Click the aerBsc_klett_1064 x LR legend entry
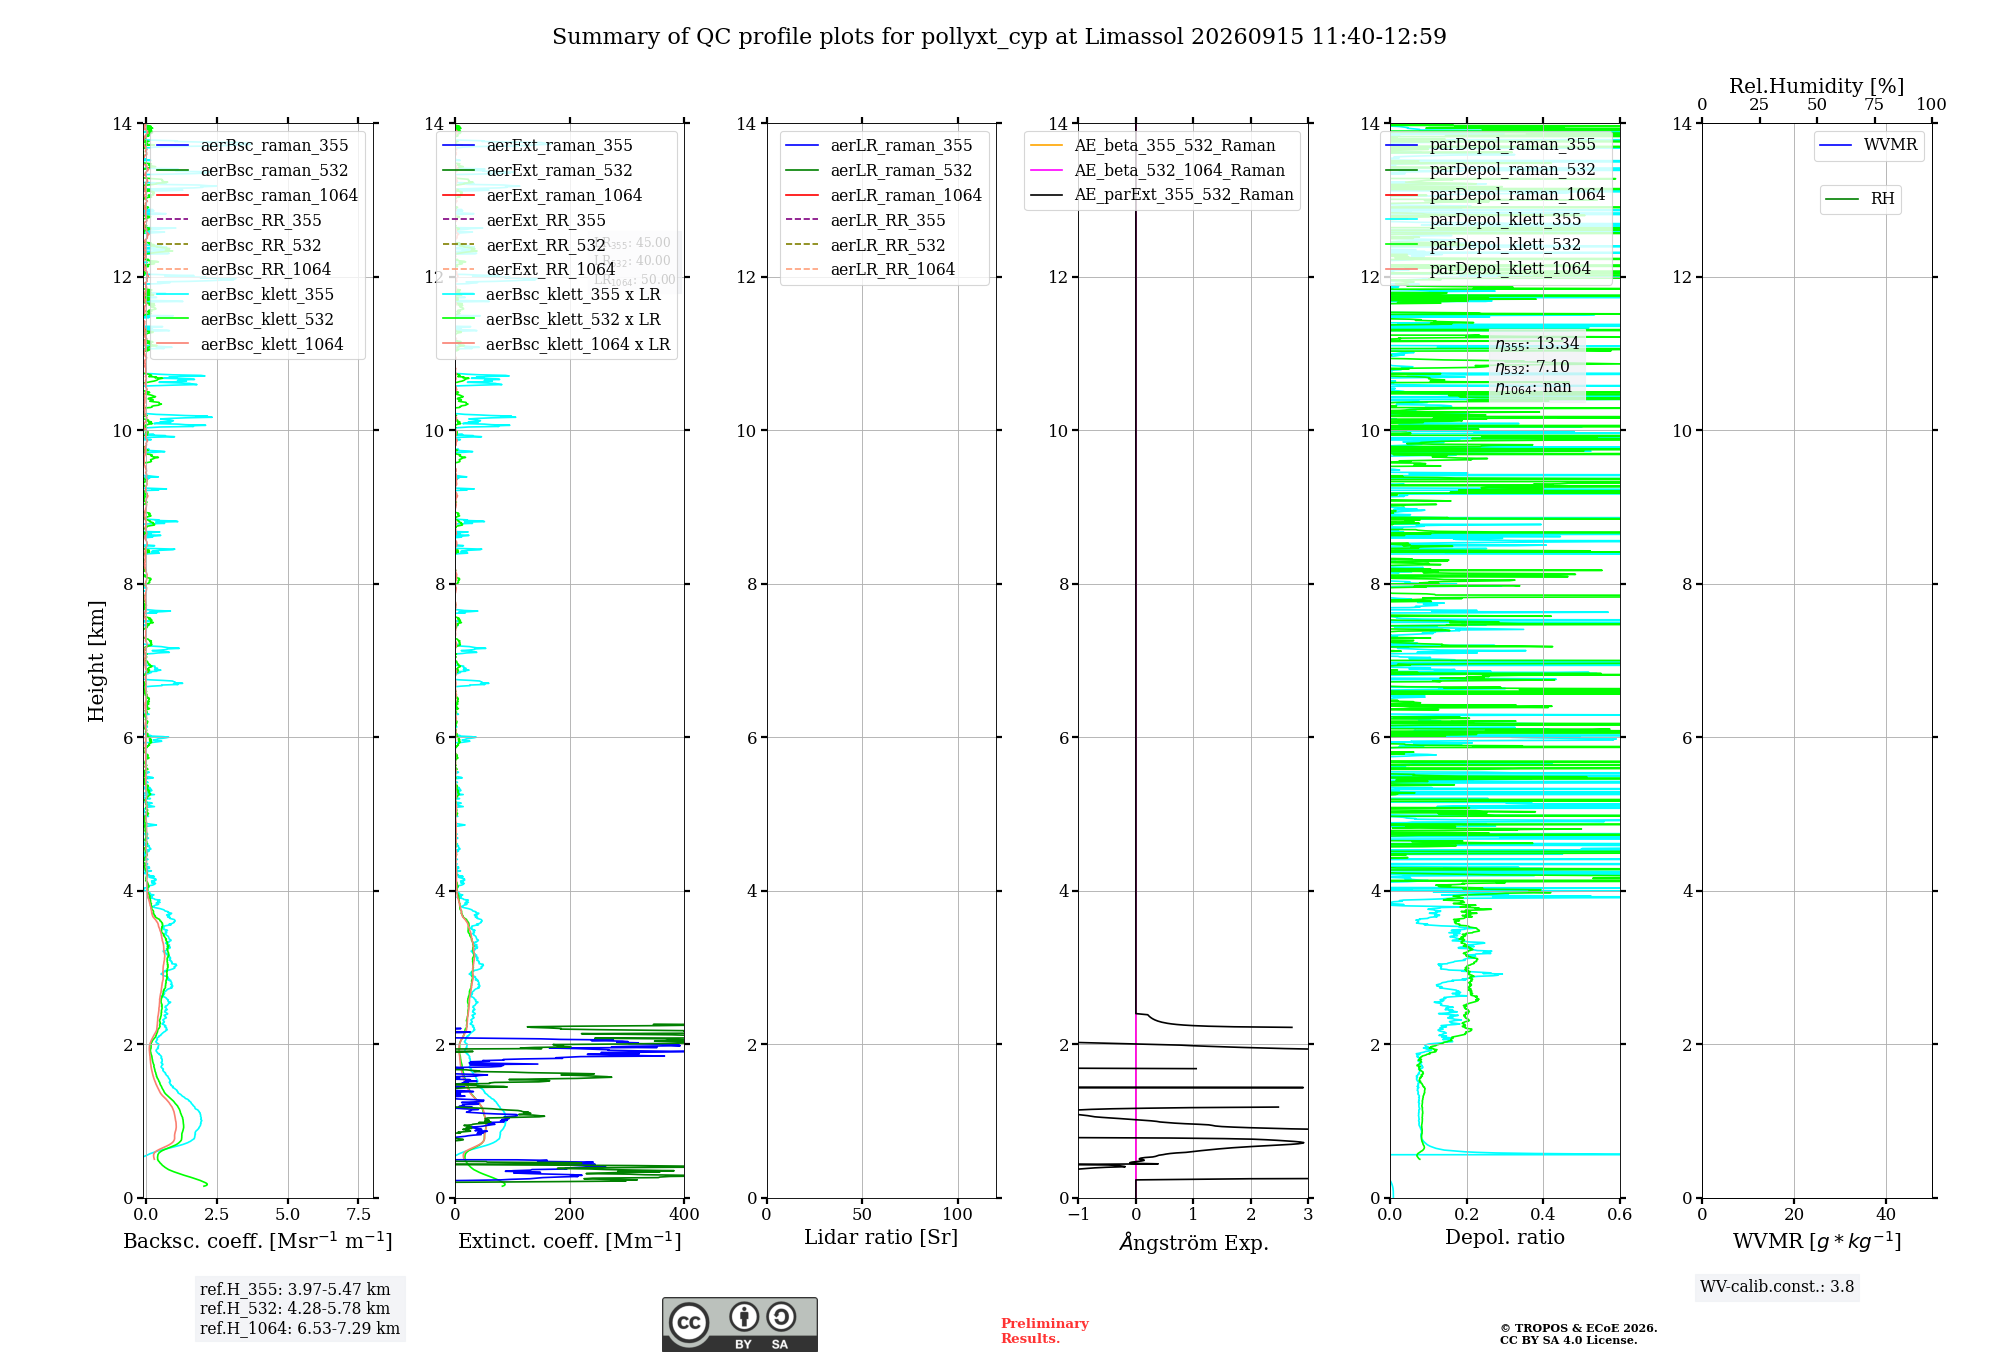Screen dimensions: 2000x1360 click(x=556, y=345)
